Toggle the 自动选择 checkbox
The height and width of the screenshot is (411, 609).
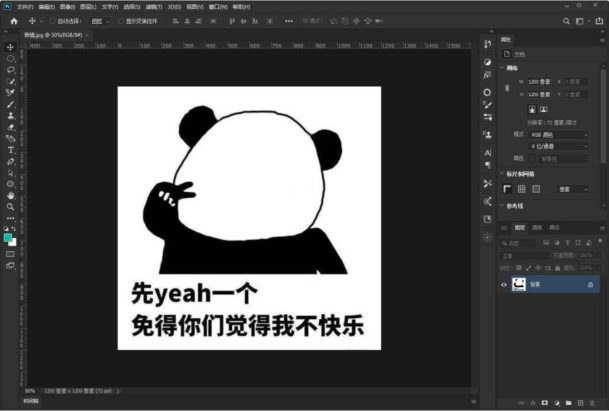(x=52, y=21)
